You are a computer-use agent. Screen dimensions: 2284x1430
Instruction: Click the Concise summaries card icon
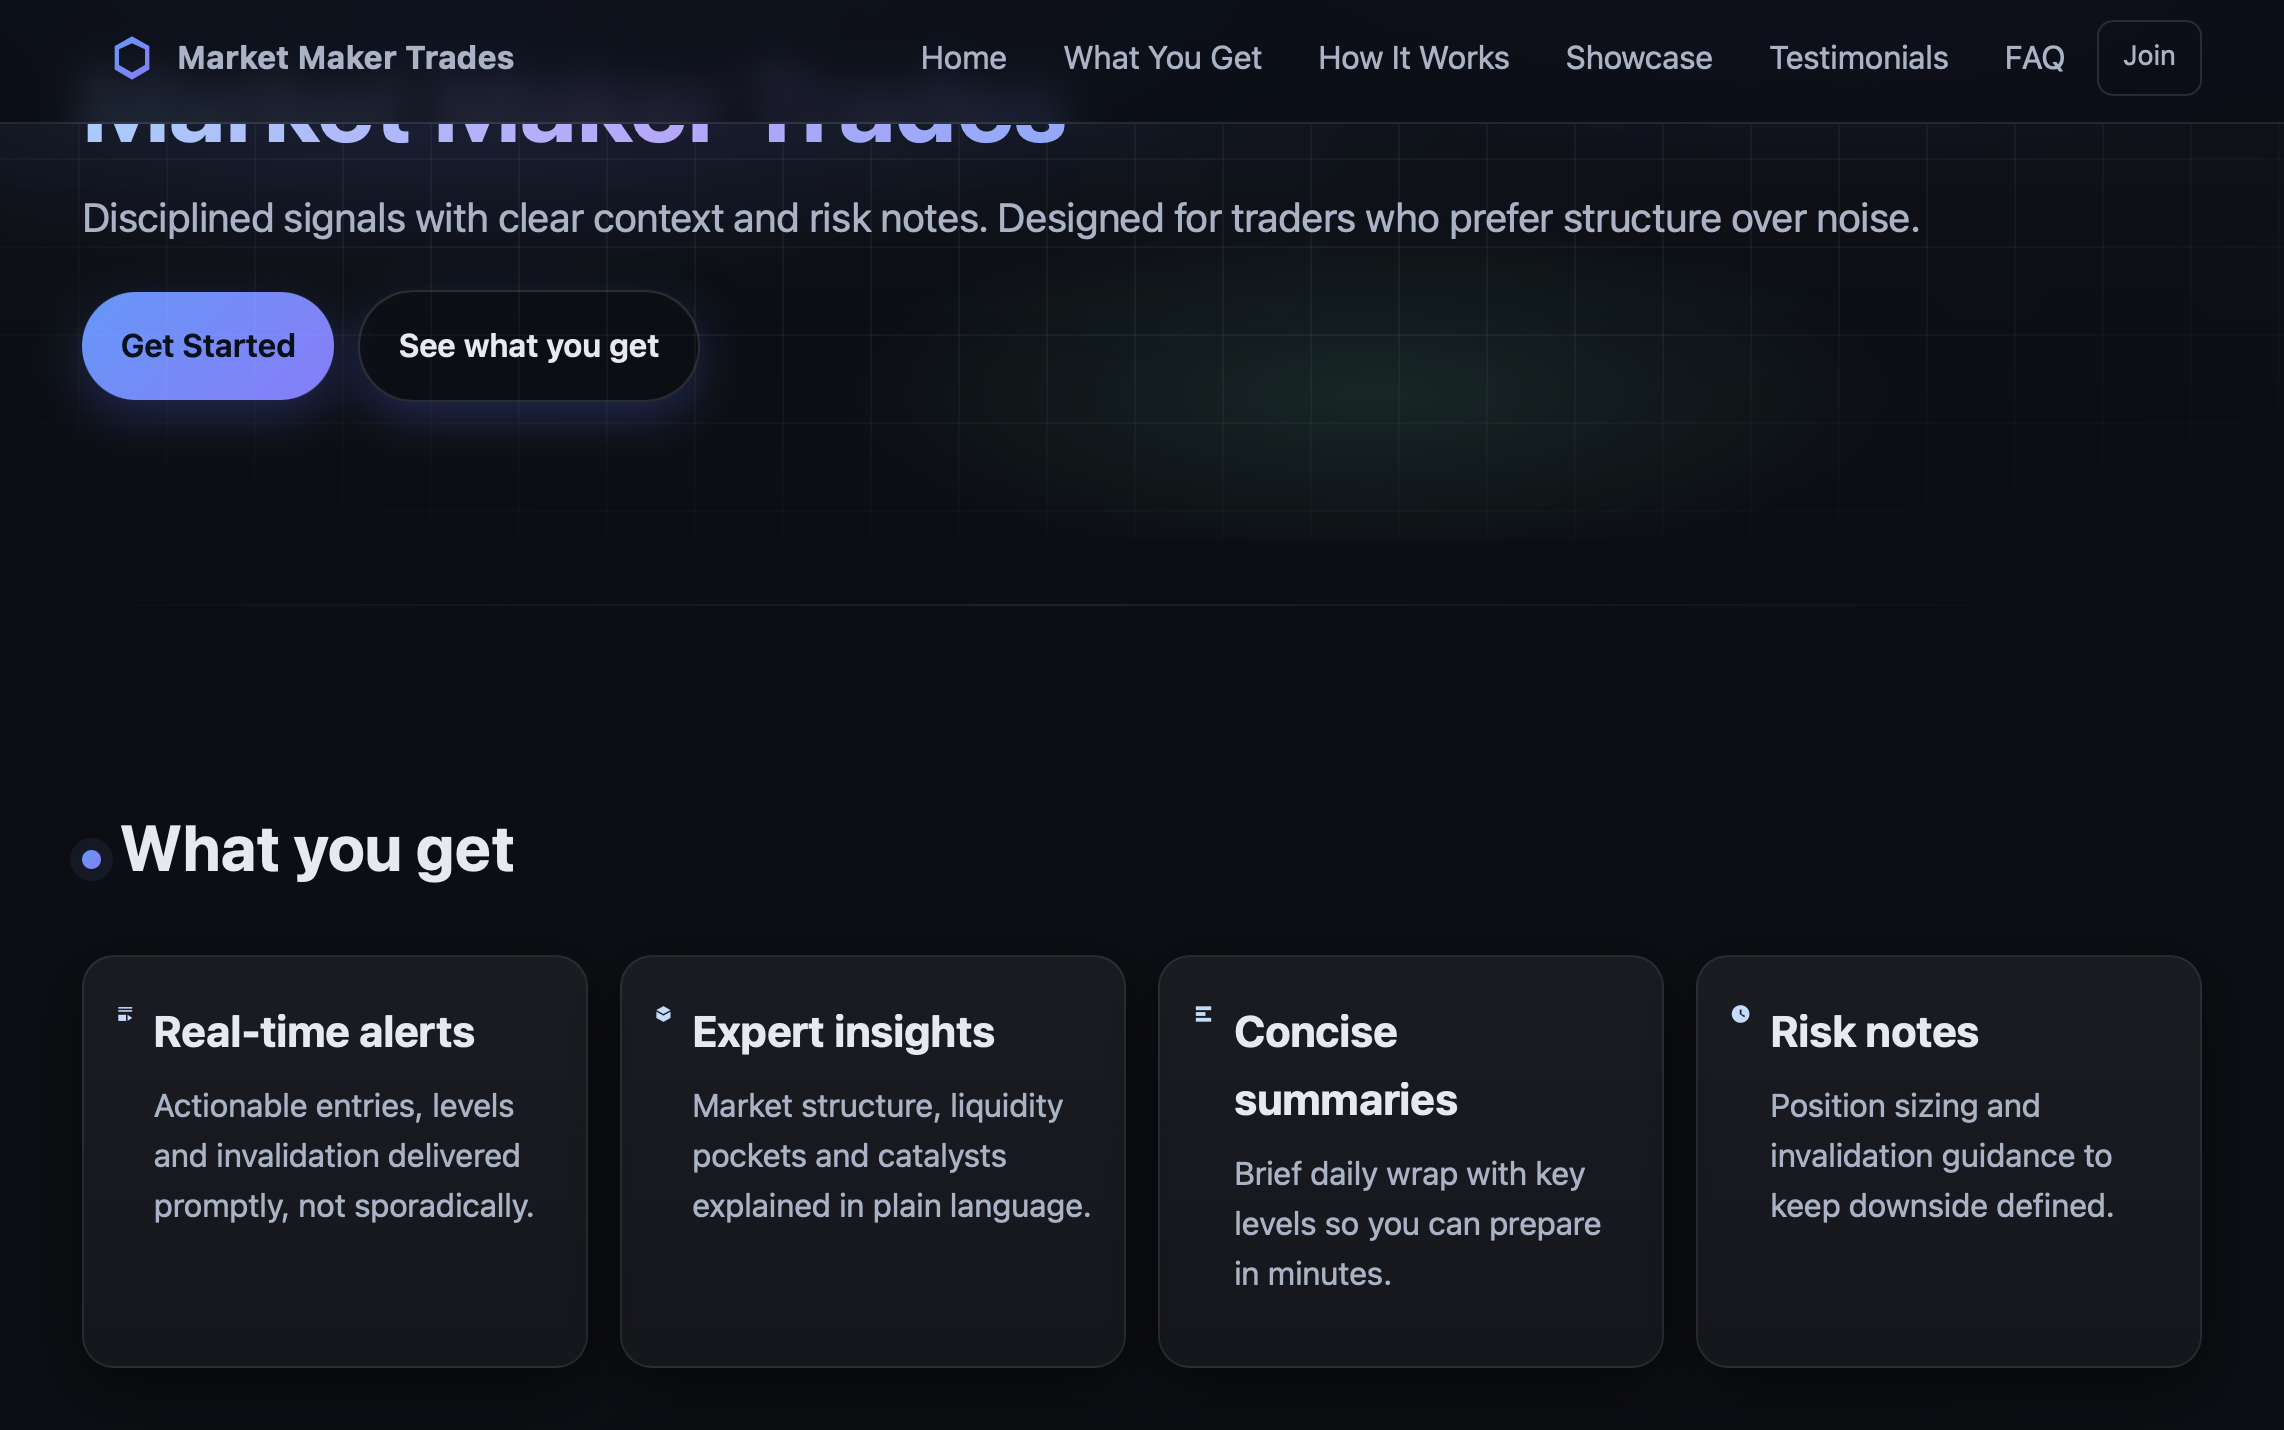tap(1203, 1014)
